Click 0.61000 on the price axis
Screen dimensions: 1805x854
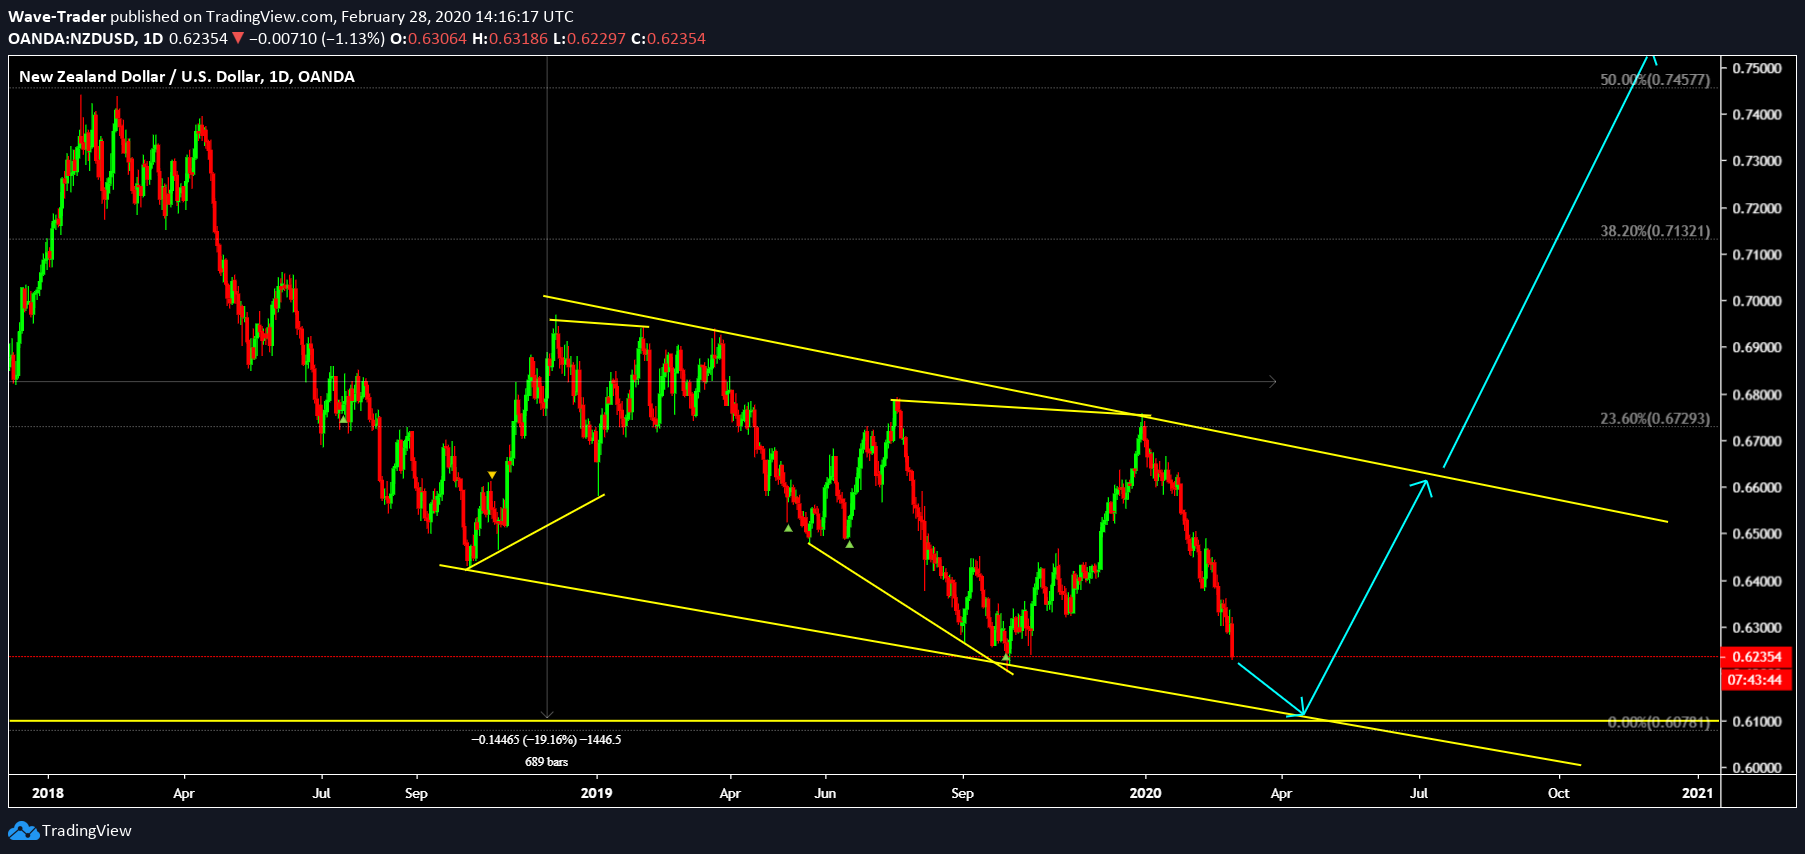click(x=1757, y=721)
